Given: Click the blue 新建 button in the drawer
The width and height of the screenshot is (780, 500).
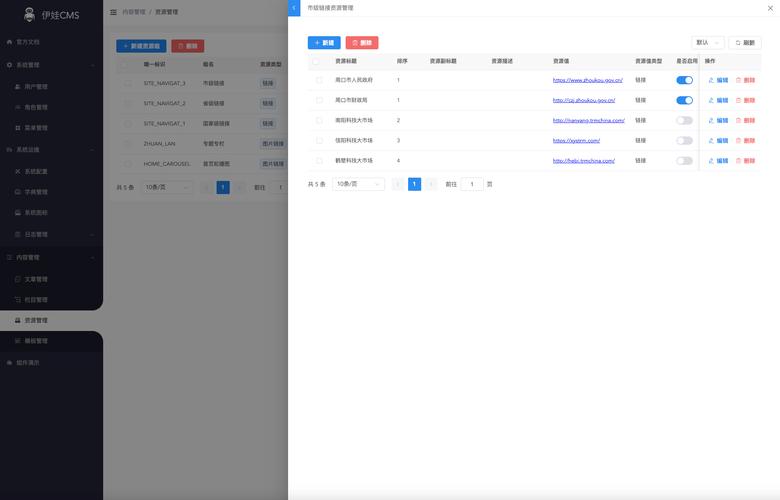Looking at the screenshot, I should [324, 43].
